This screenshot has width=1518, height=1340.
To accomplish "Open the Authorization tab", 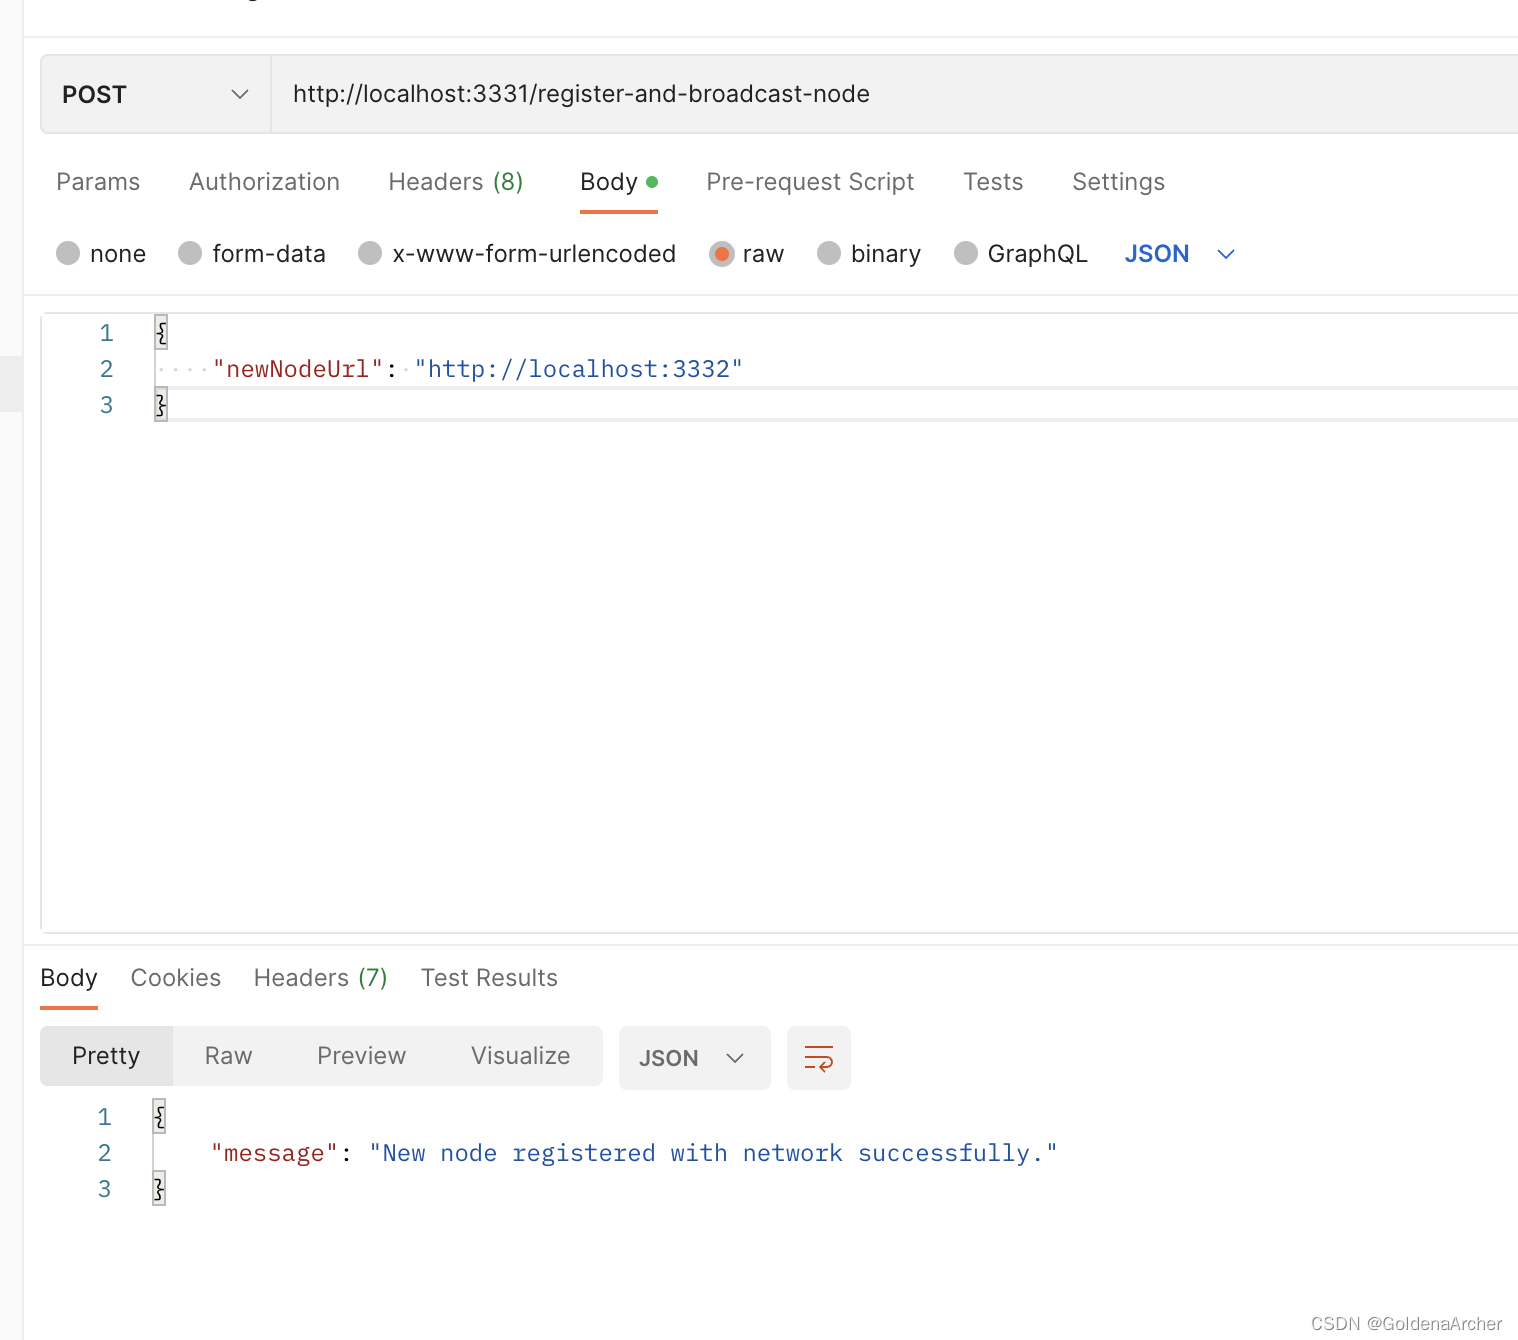I will tap(264, 182).
